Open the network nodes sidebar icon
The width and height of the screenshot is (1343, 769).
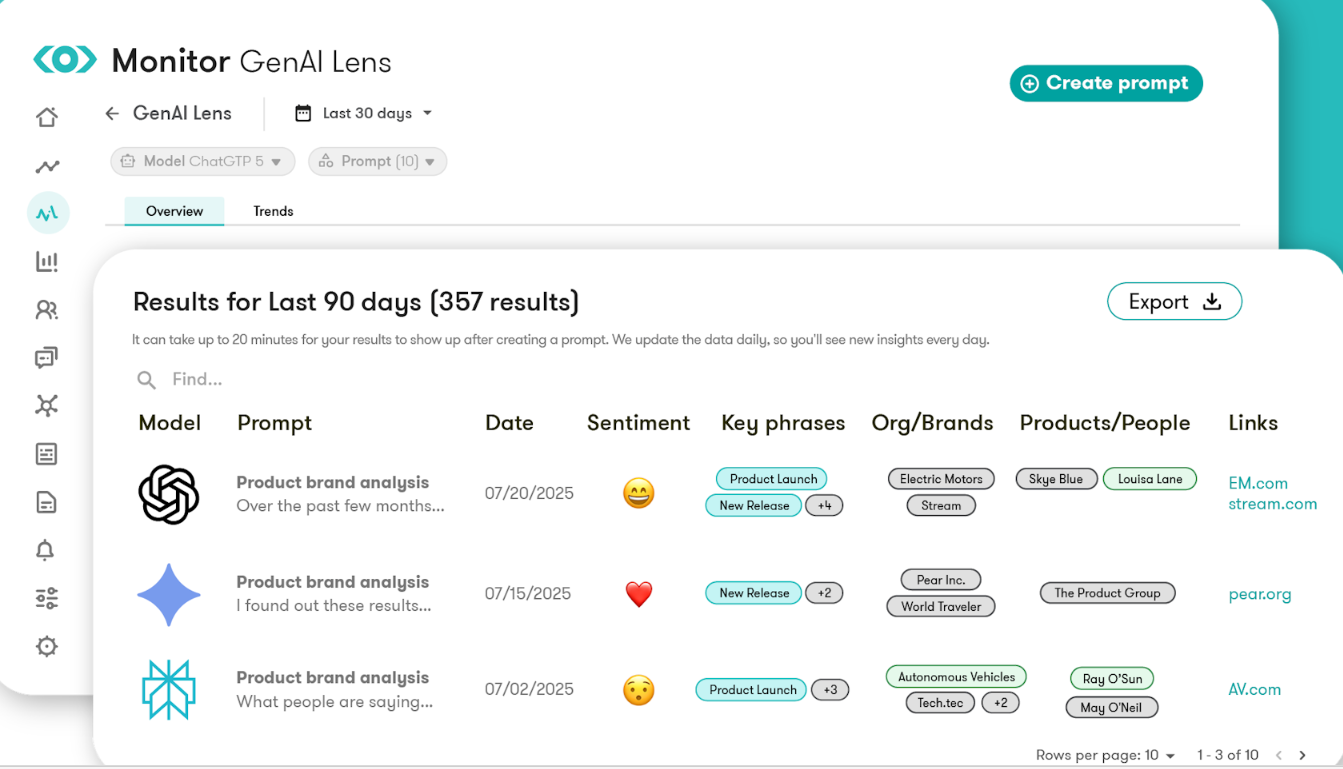(x=47, y=405)
